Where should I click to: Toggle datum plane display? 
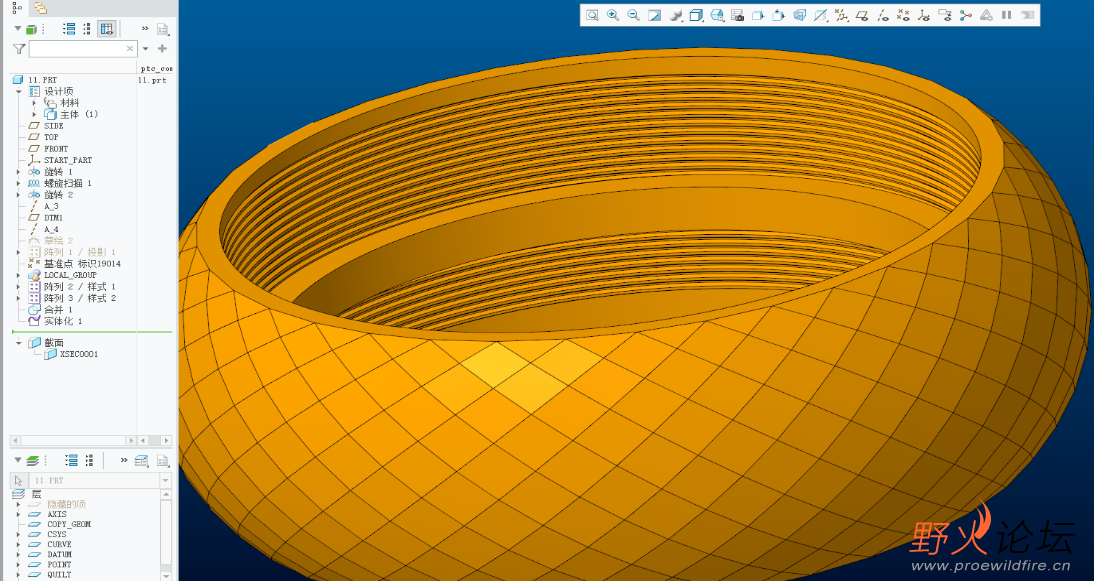[862, 15]
